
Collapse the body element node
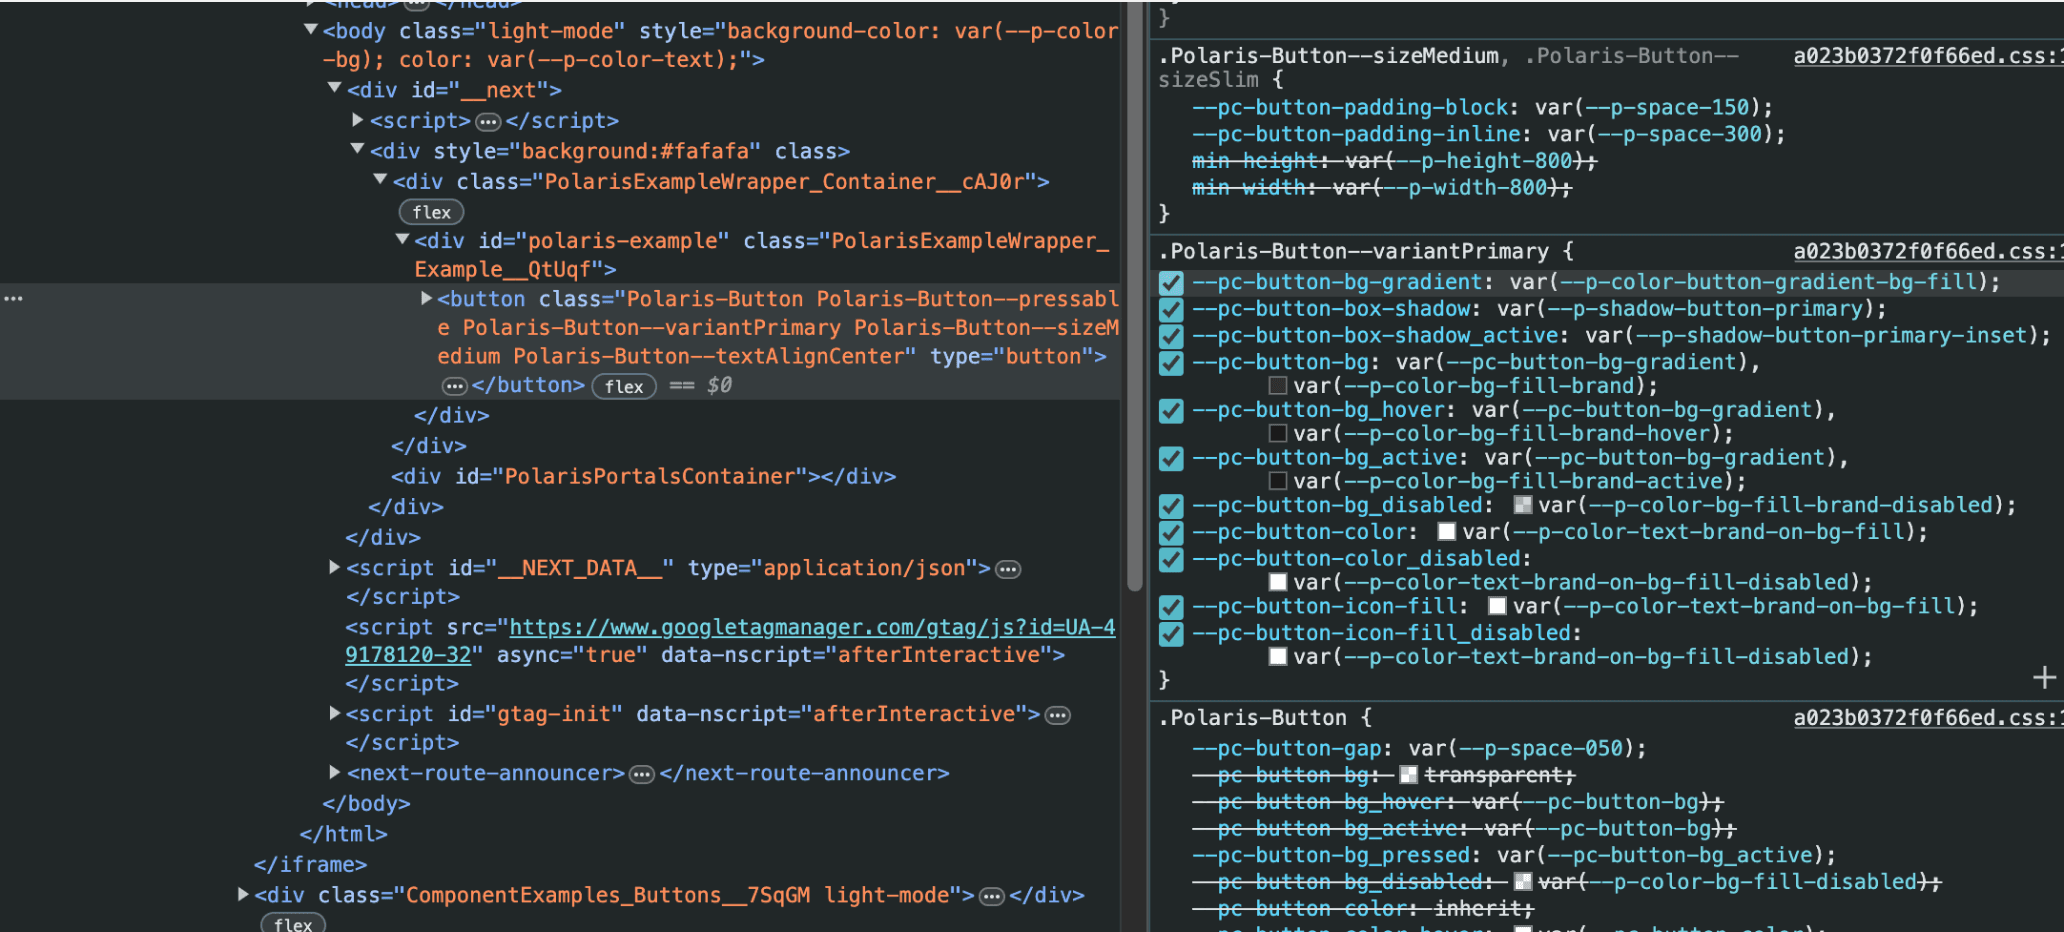coord(311,30)
